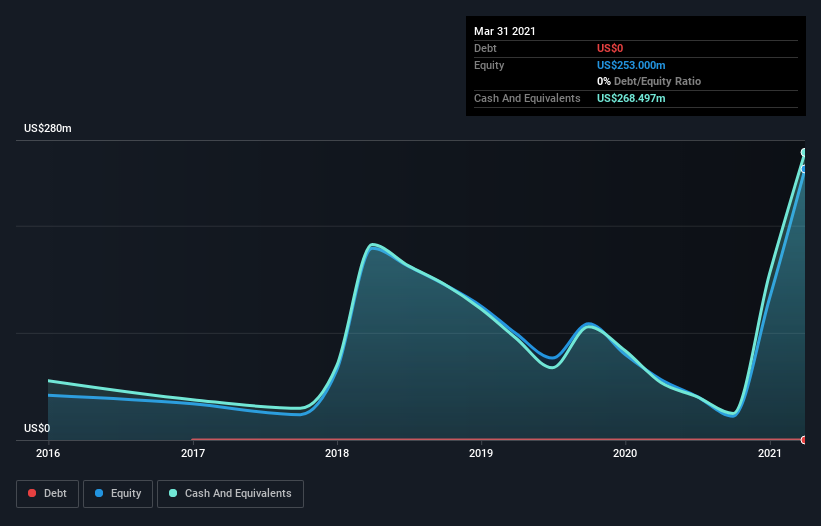Image resolution: width=821 pixels, height=526 pixels.
Task: Click the teal dot in Cash legend
Action: (x=173, y=493)
